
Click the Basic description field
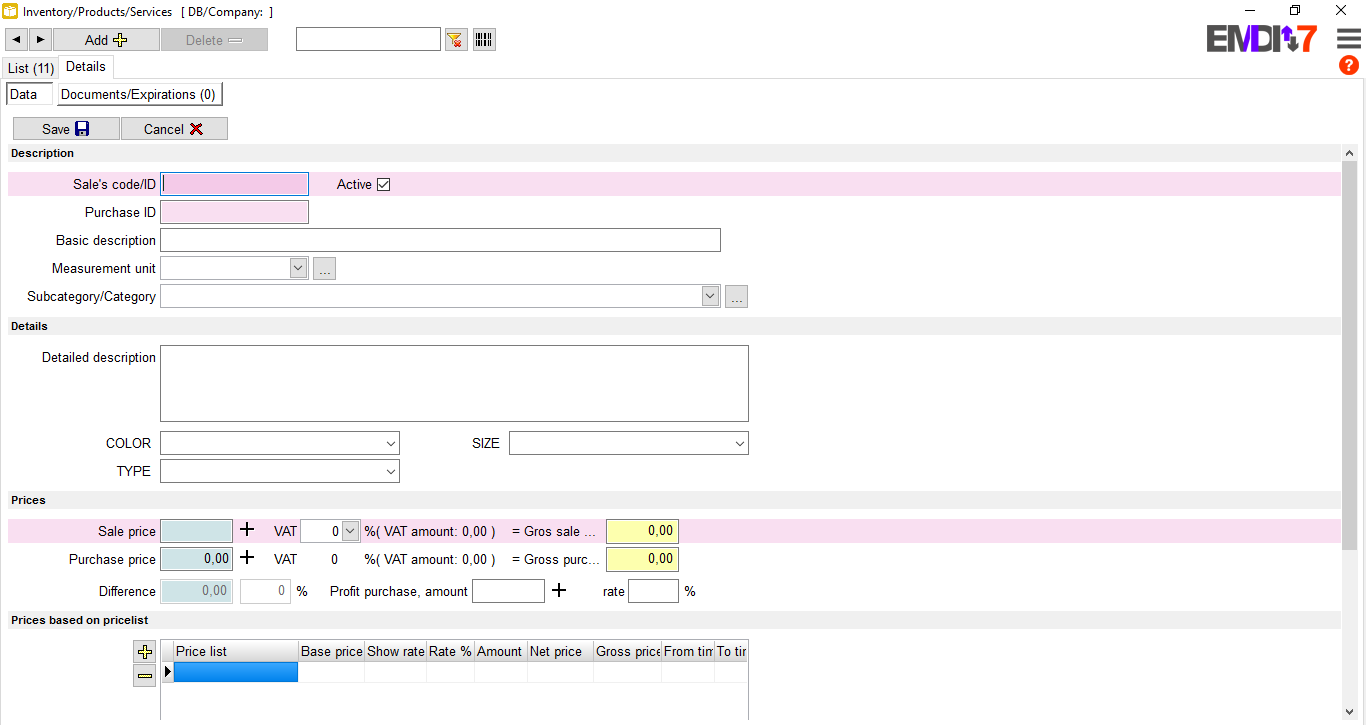click(440, 240)
